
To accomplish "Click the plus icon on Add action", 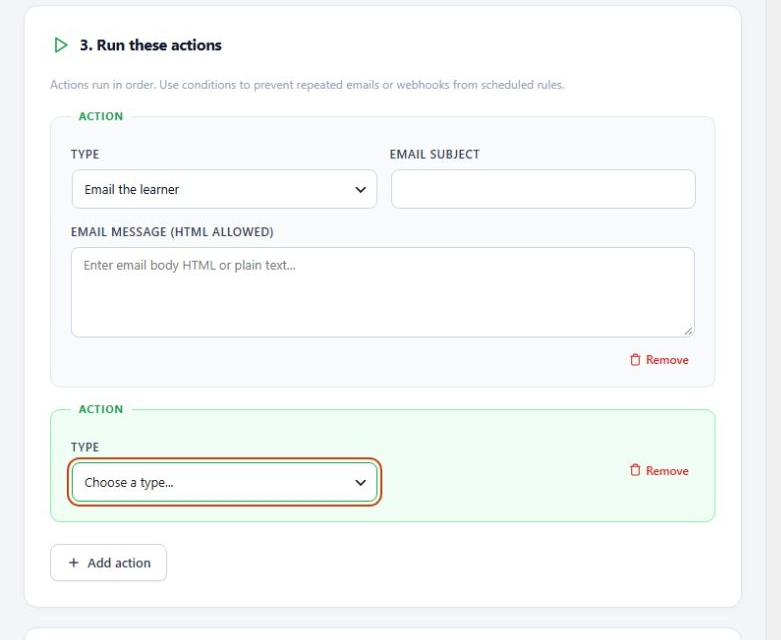I will pos(74,563).
